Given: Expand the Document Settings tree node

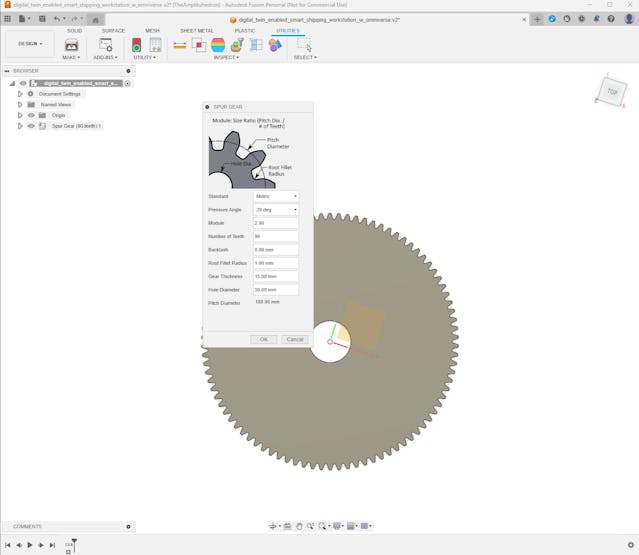Looking at the screenshot, I should point(20,94).
